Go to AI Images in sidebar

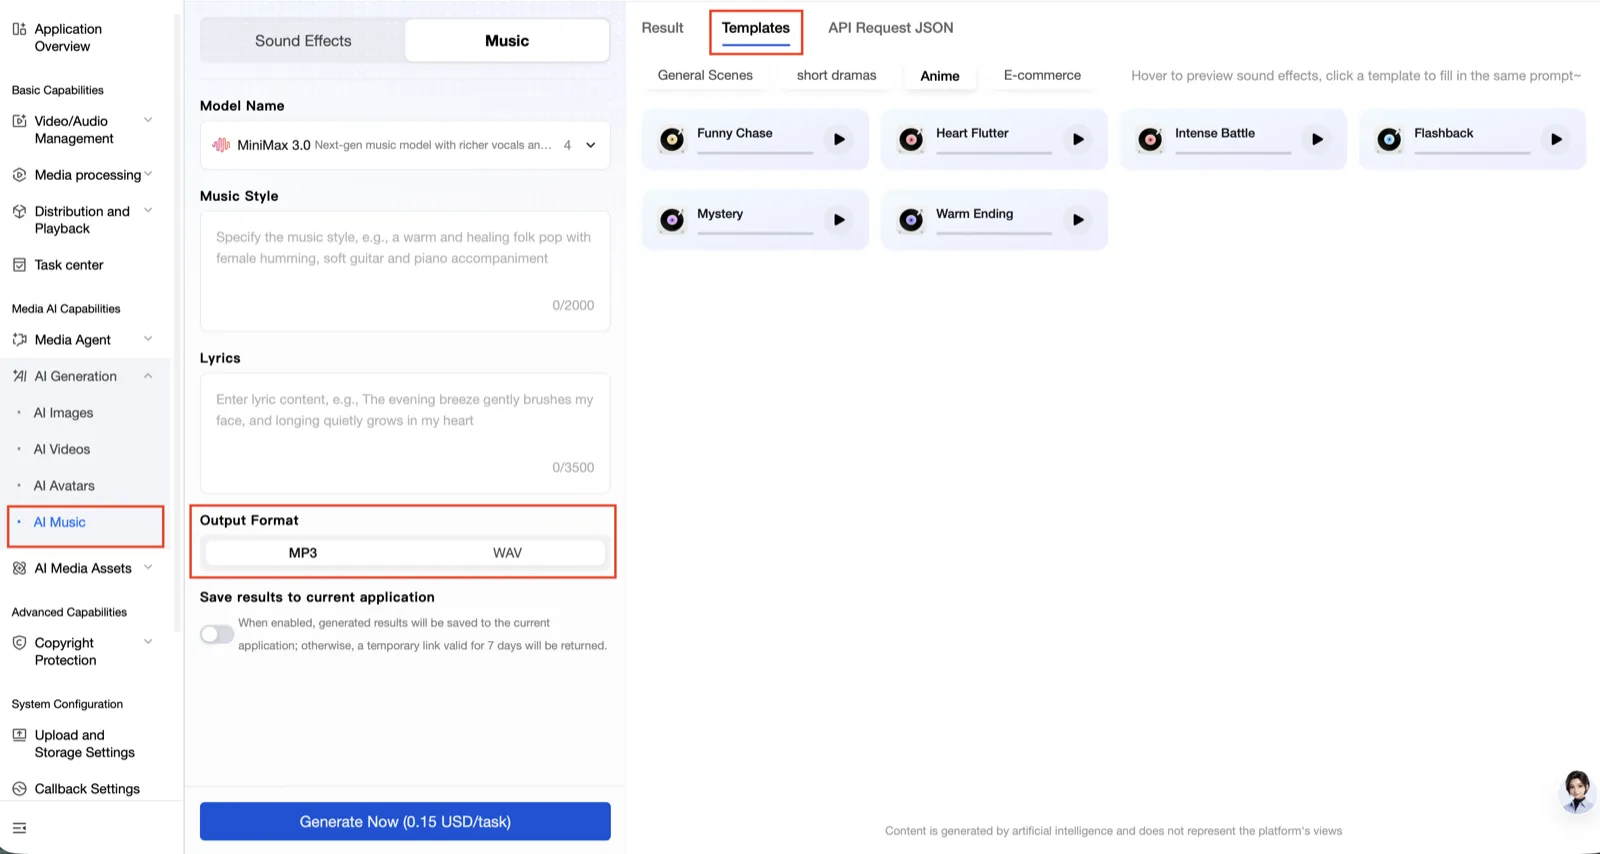(x=63, y=413)
